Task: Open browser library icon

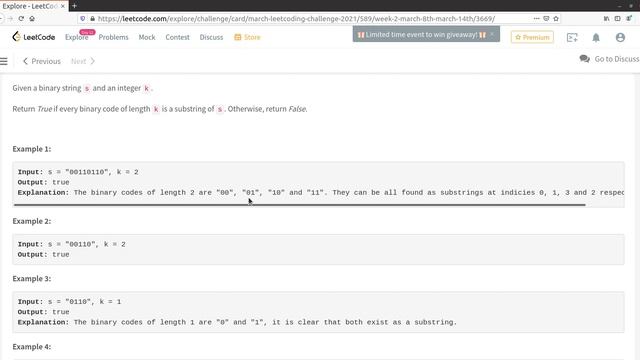Action: (x=607, y=18)
